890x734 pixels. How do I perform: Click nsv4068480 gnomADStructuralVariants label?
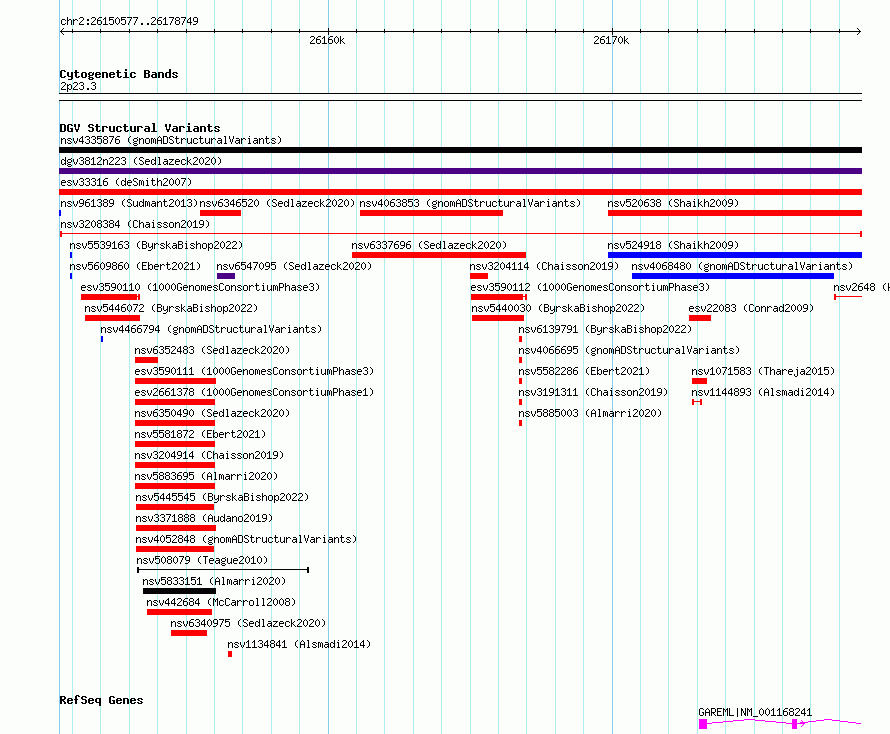pos(742,266)
